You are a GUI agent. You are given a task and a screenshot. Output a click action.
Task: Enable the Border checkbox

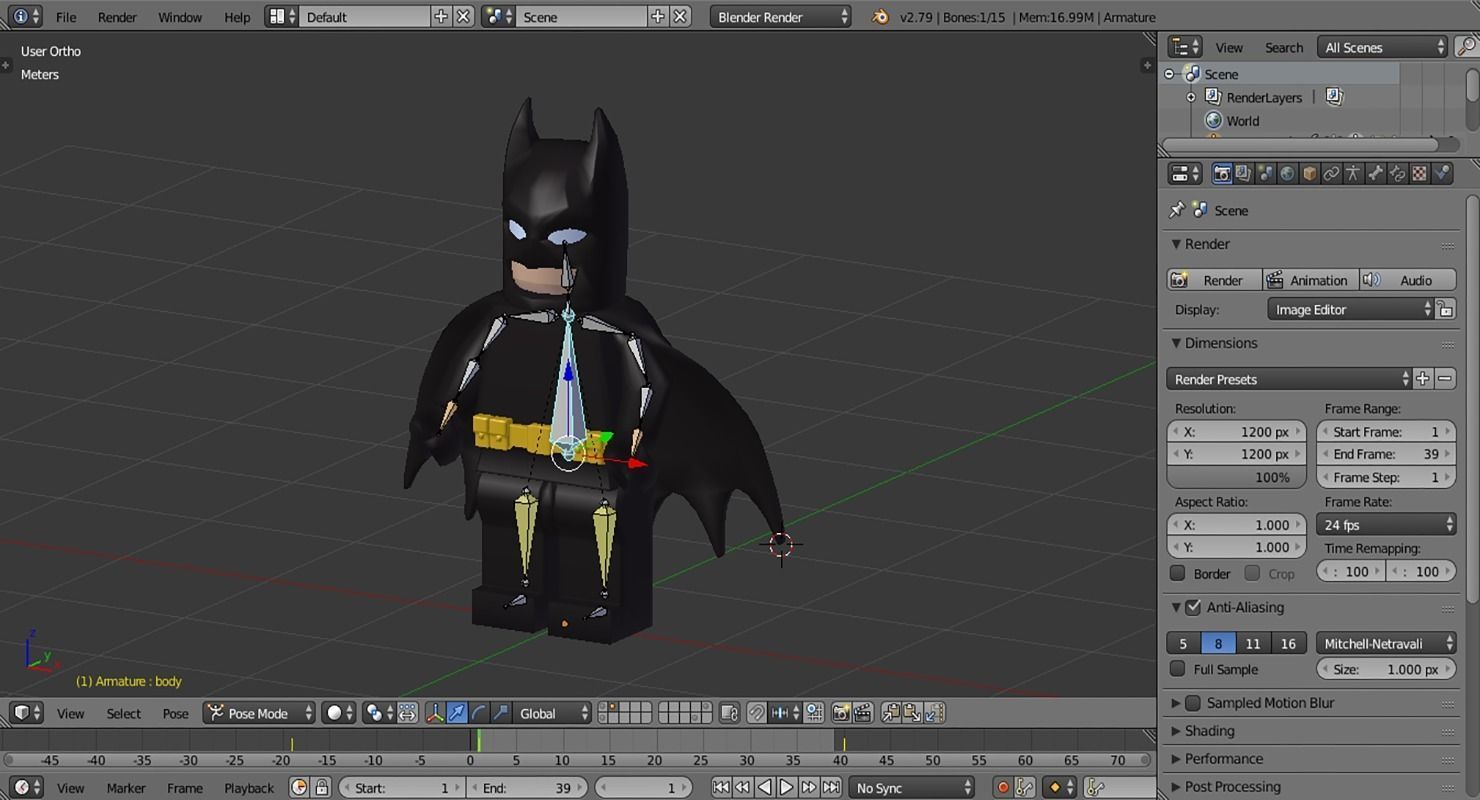pyautogui.click(x=1178, y=573)
